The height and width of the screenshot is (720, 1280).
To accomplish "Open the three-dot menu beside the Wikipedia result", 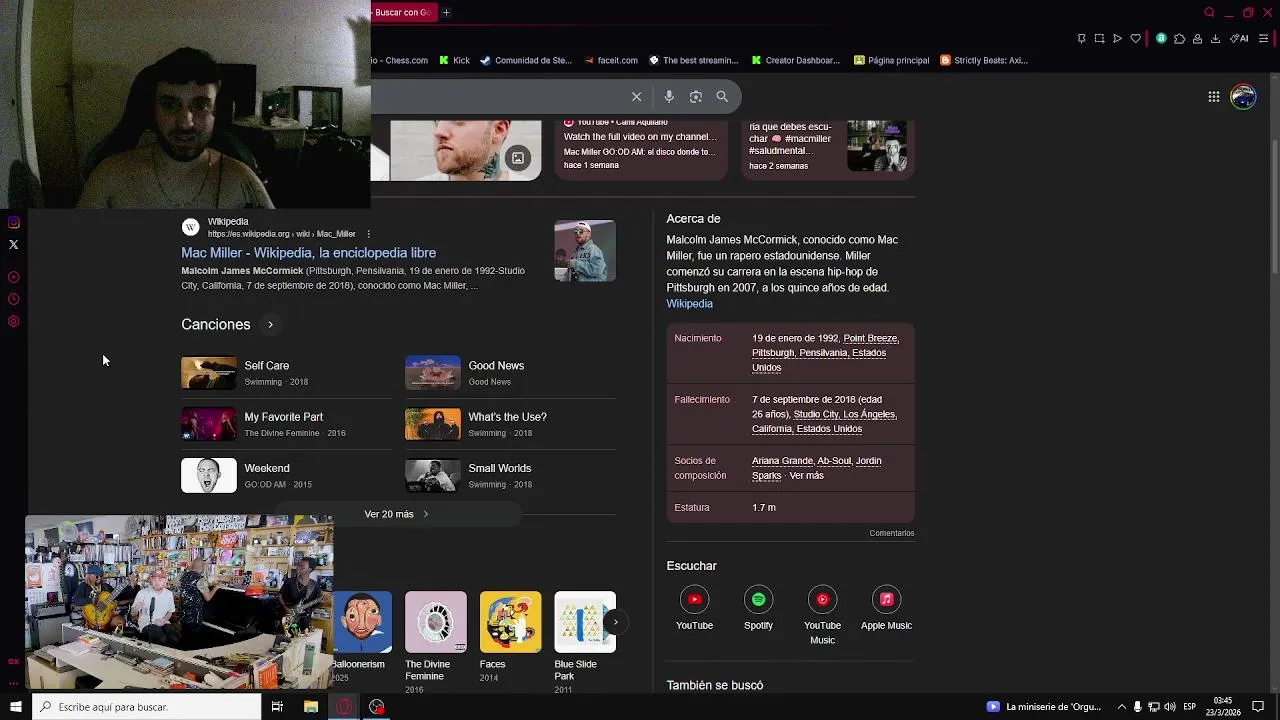I will pos(368,234).
